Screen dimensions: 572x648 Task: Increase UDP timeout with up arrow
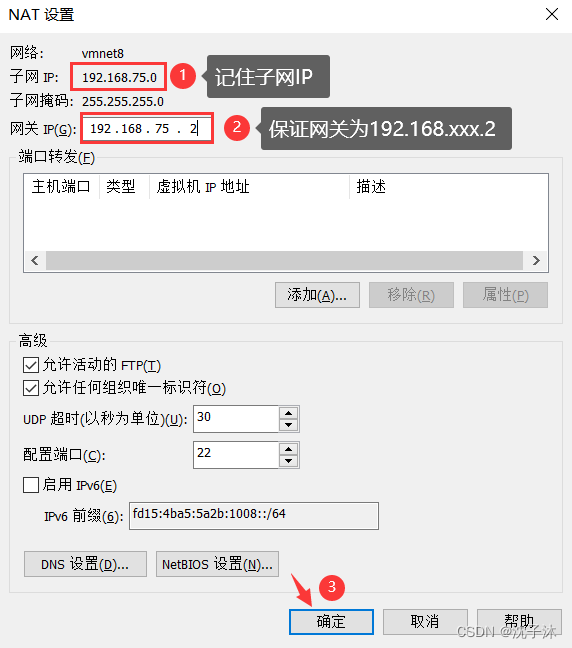(288, 413)
